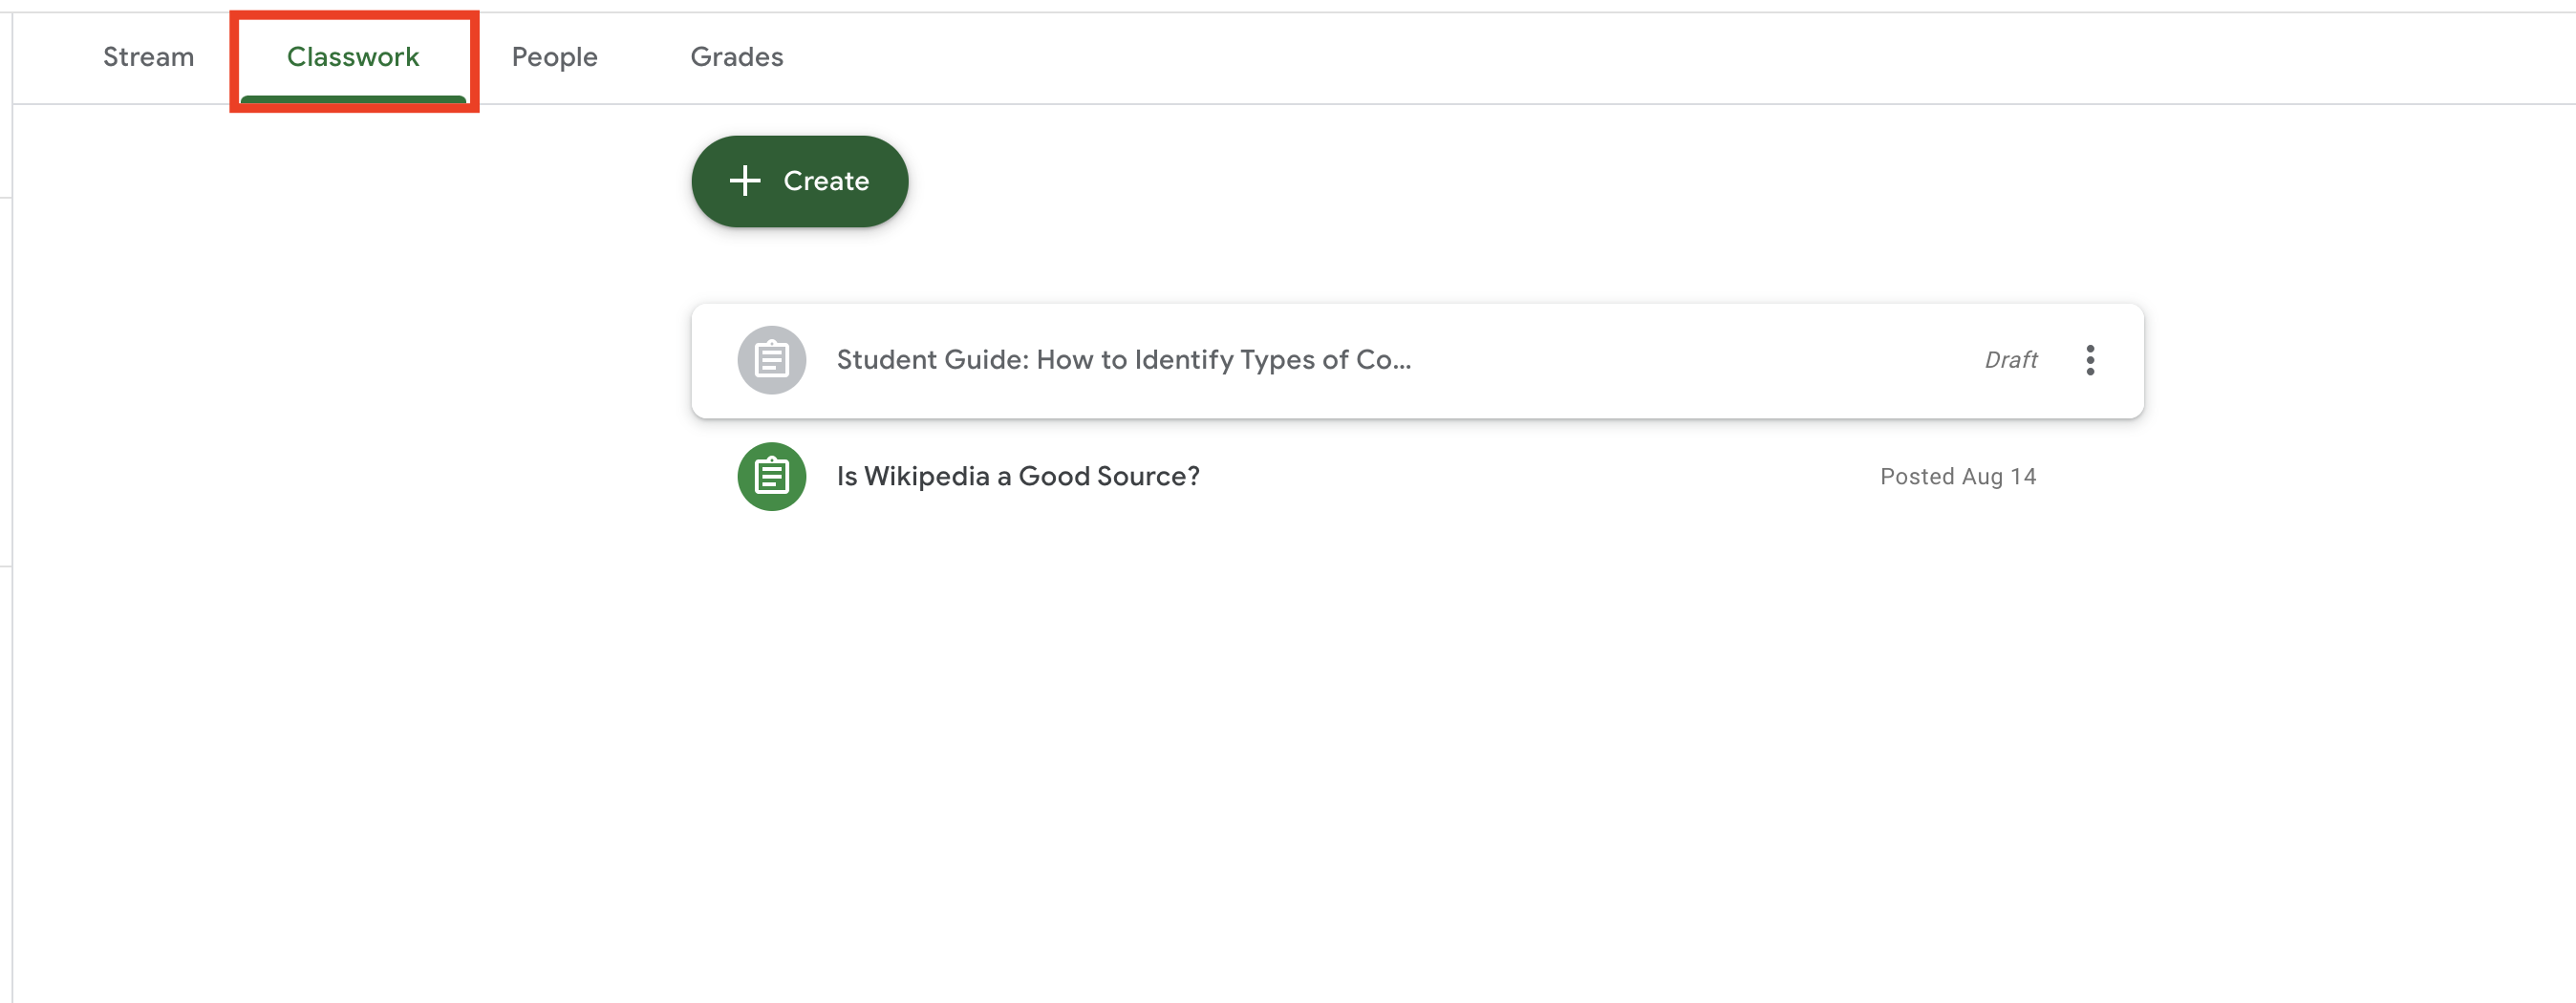Click the gray clipboard icon for Student Guide draft

tap(771, 360)
